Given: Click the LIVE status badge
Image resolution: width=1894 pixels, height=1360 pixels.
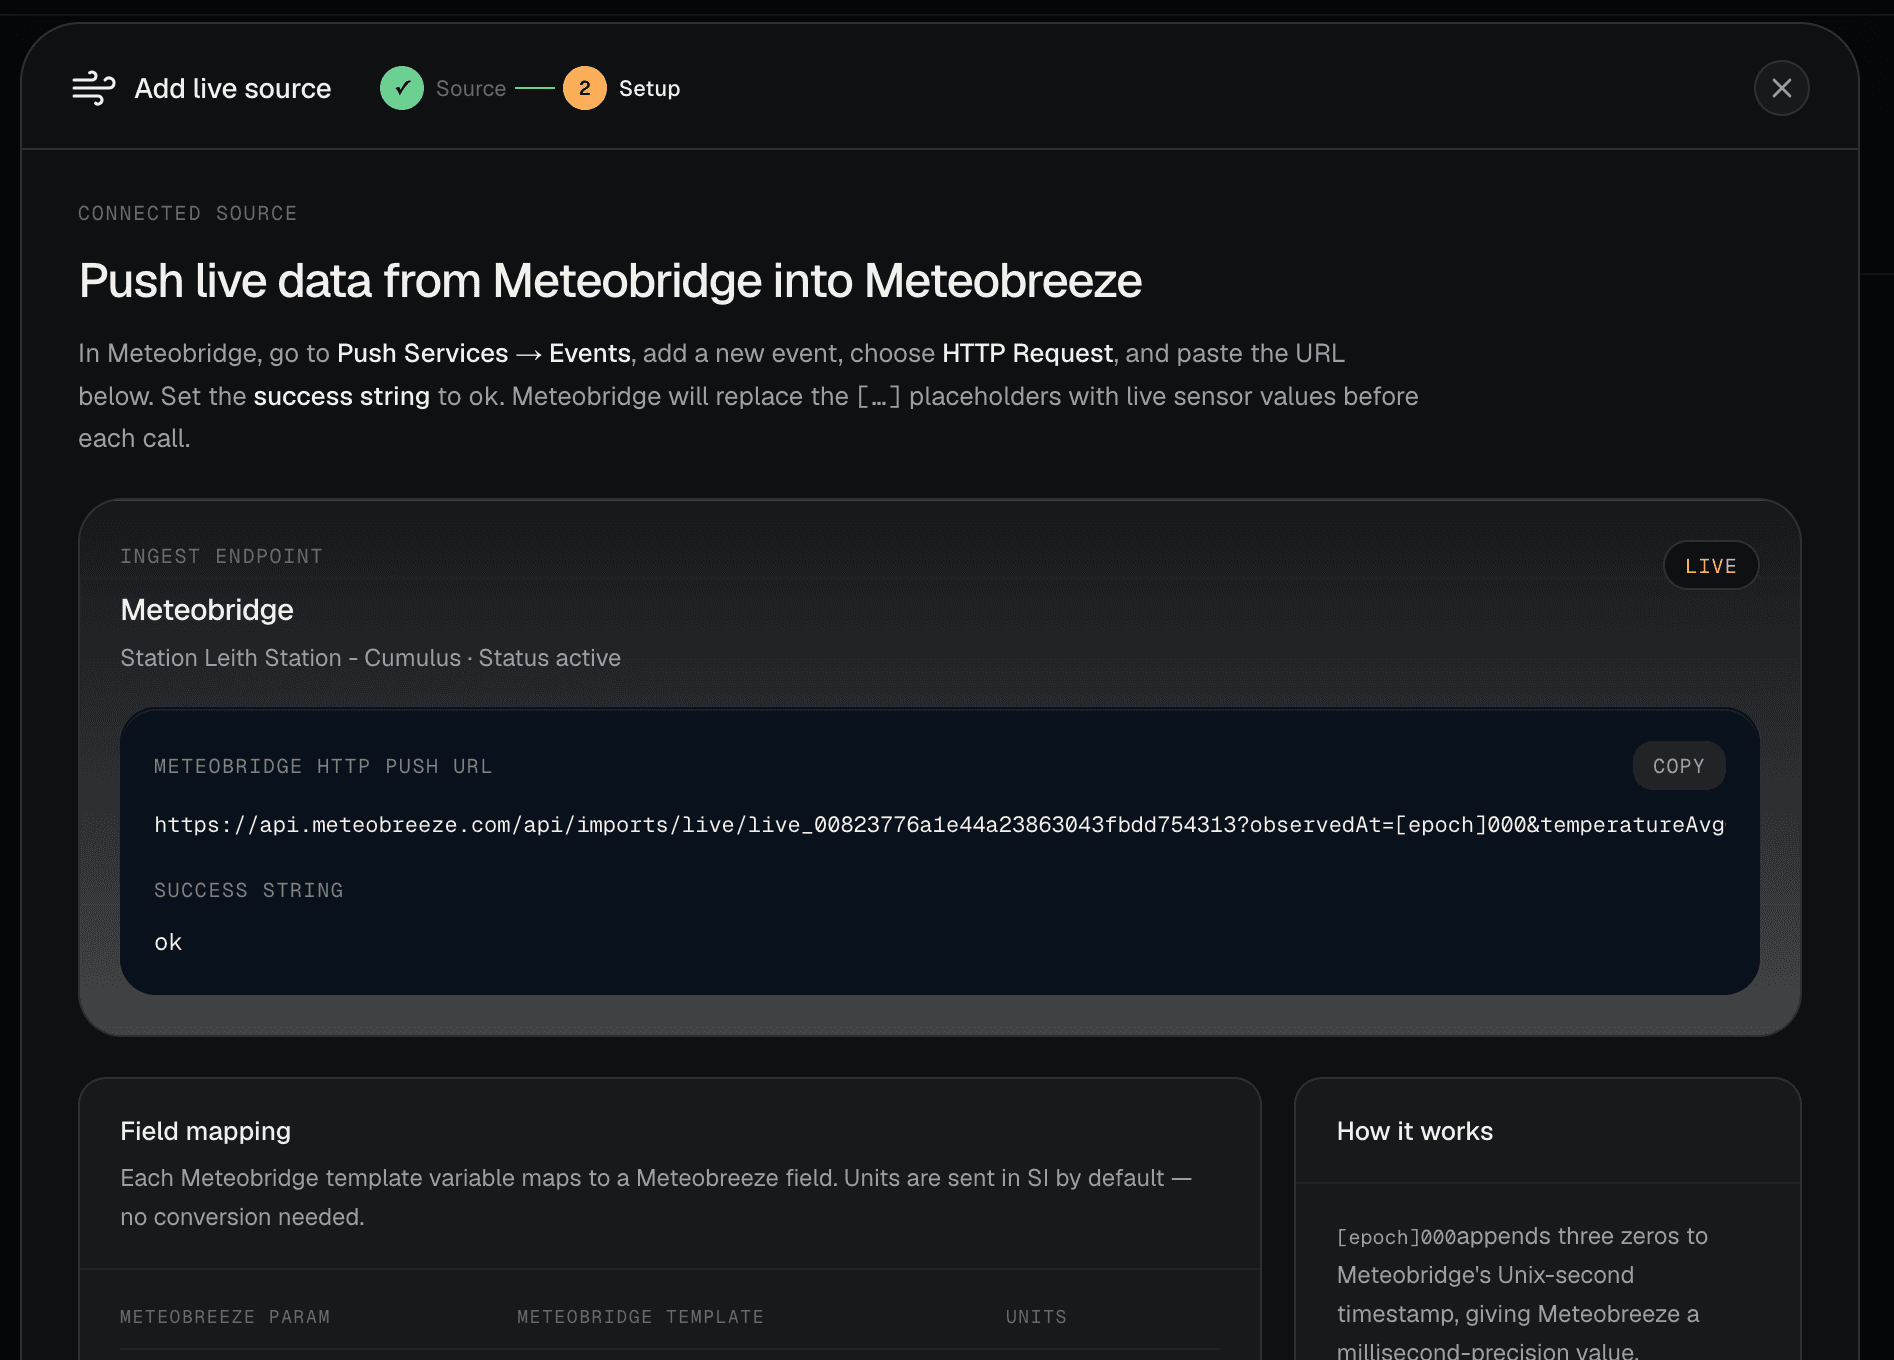Looking at the screenshot, I should pyautogui.click(x=1711, y=566).
